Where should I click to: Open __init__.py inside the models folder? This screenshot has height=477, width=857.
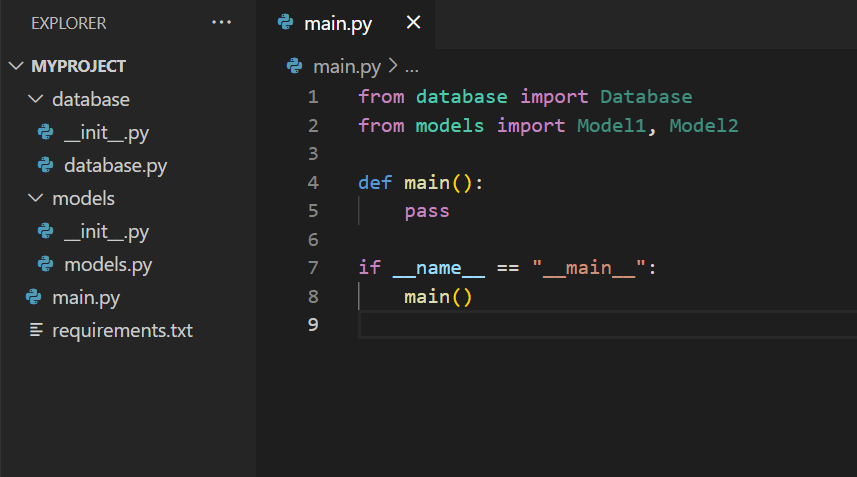(x=106, y=231)
